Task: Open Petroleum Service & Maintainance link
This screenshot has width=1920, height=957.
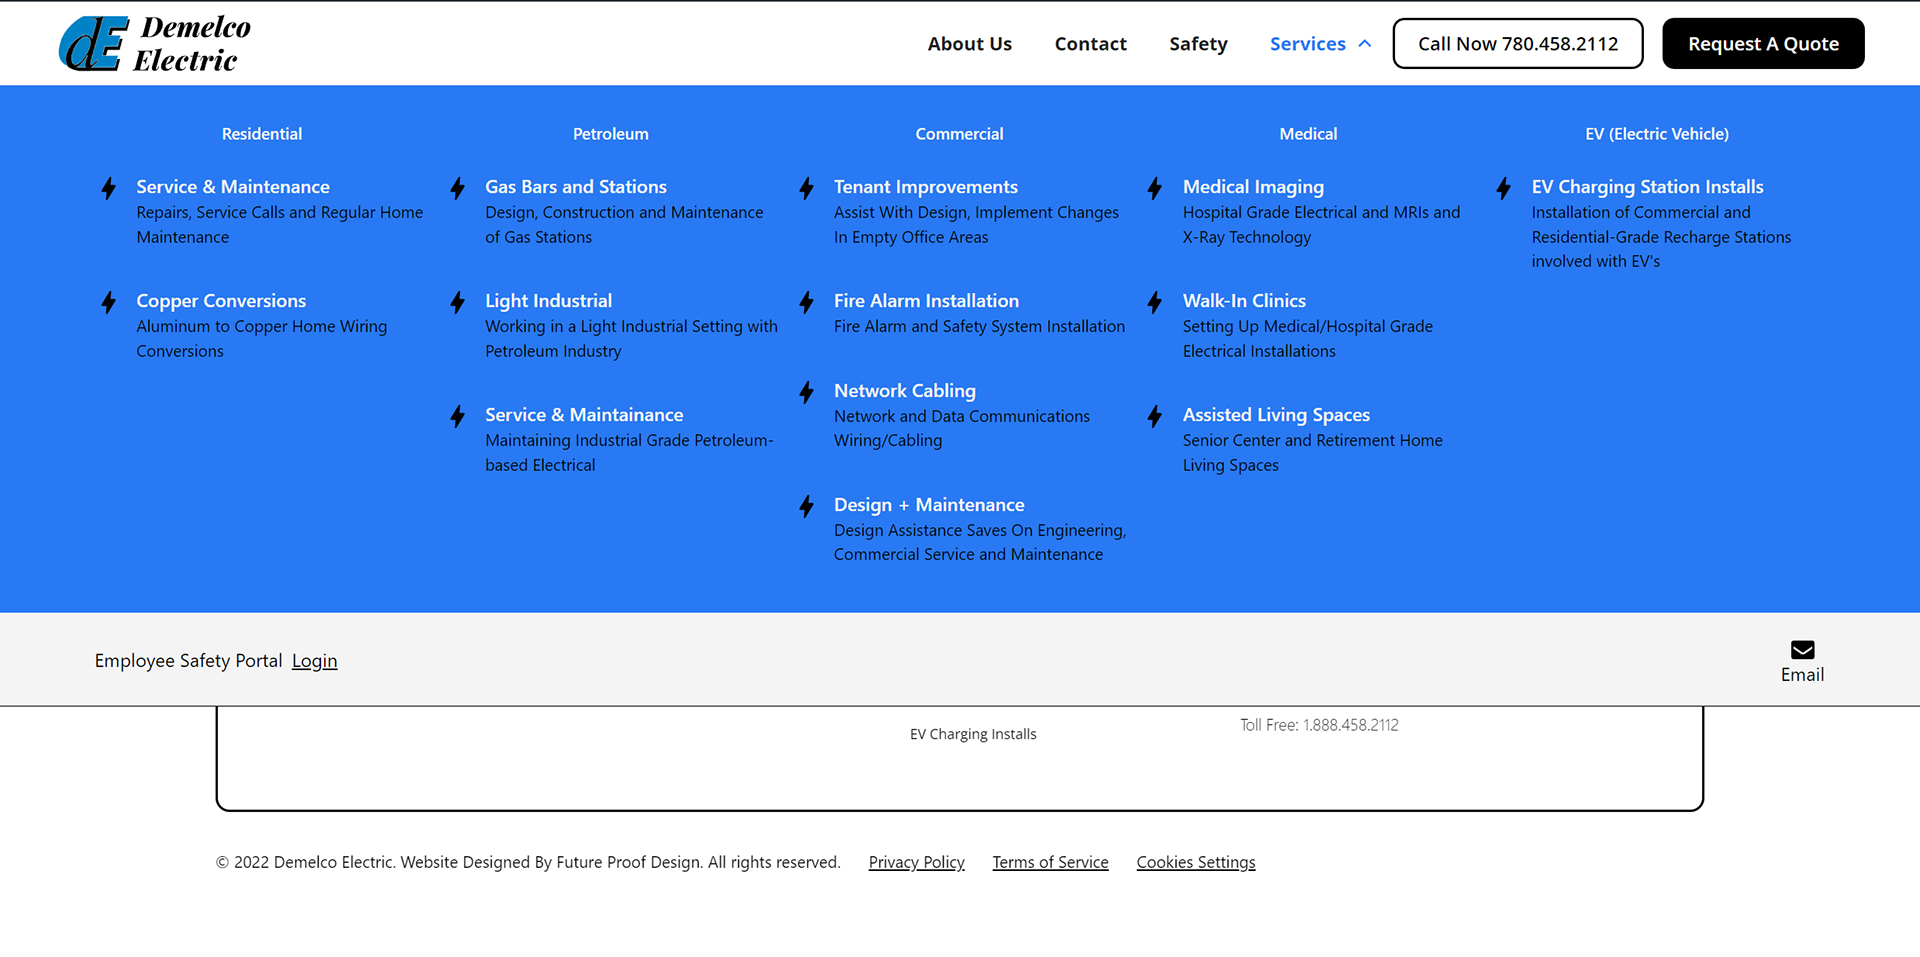Action: point(584,415)
